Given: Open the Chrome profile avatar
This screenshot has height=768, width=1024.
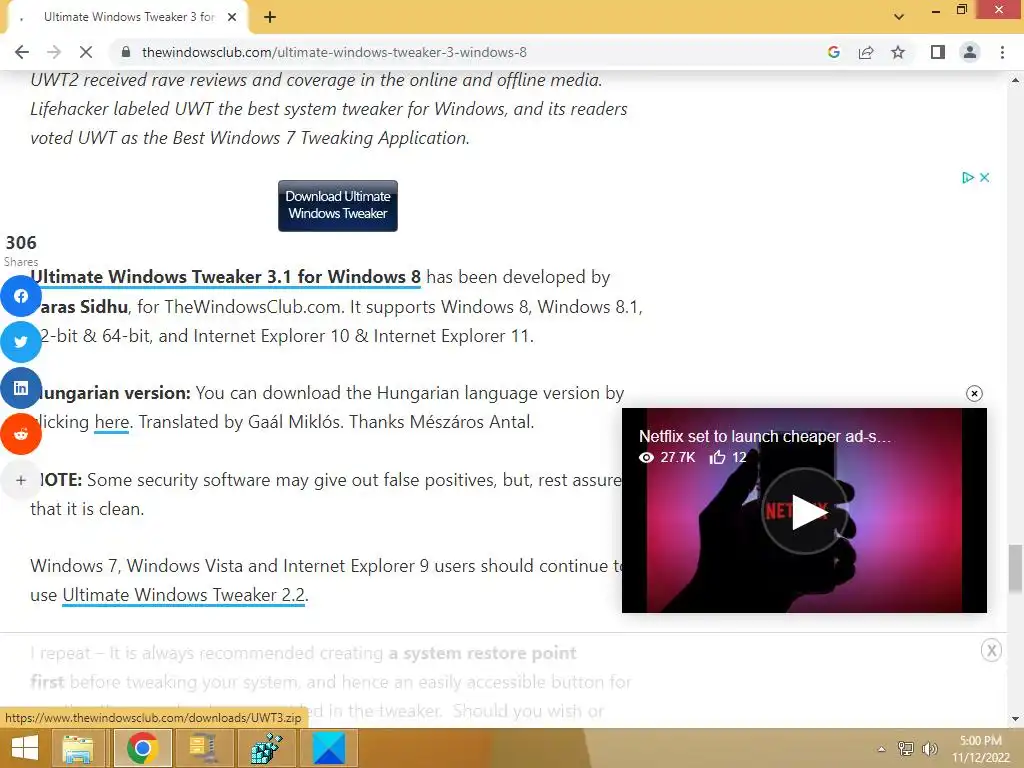Looking at the screenshot, I should coord(970,52).
